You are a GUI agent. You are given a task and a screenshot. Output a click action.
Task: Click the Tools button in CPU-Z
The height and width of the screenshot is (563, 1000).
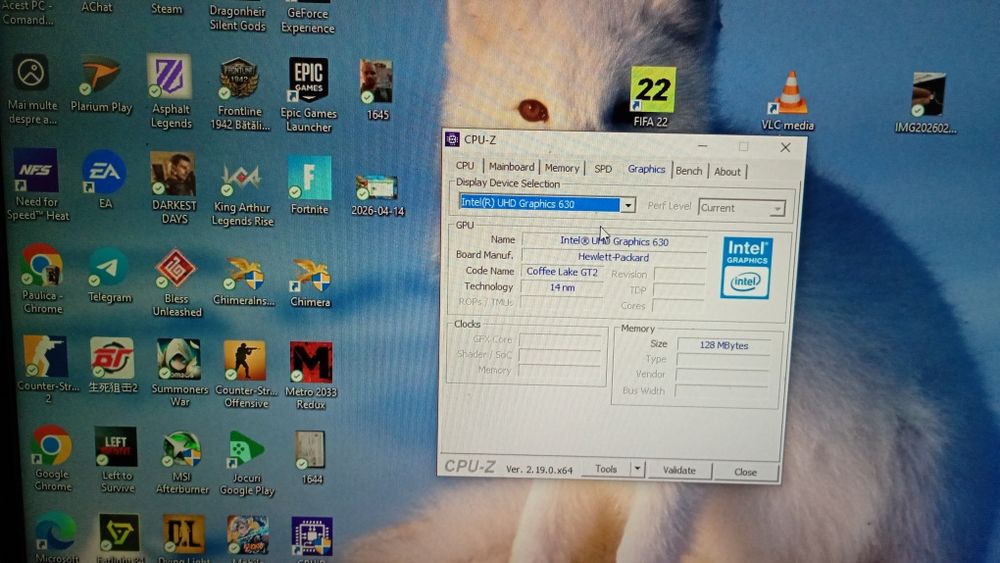tap(606, 469)
